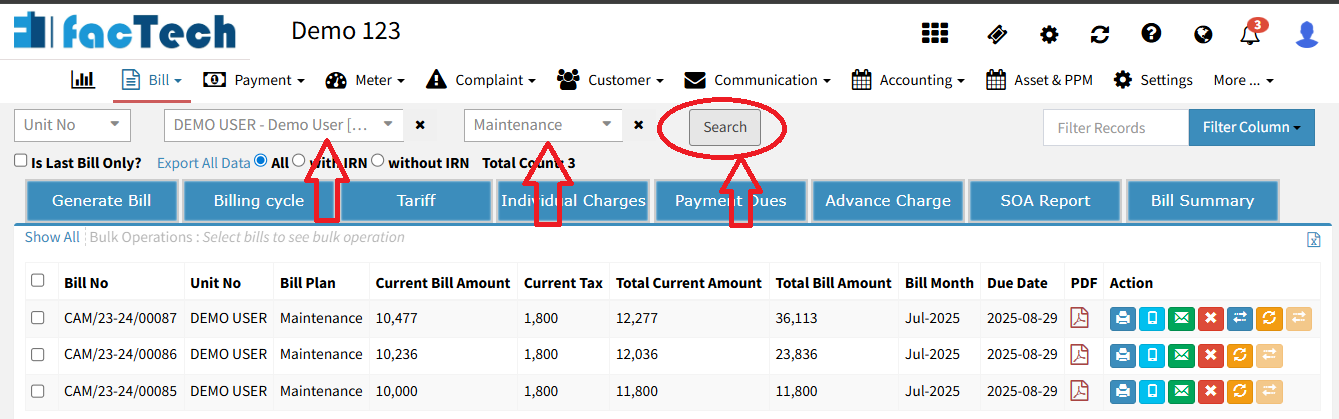Screen dimensions: 1339x419
Task: Open the PDF for bill CAM/23-24/00087
Action: [1079, 318]
